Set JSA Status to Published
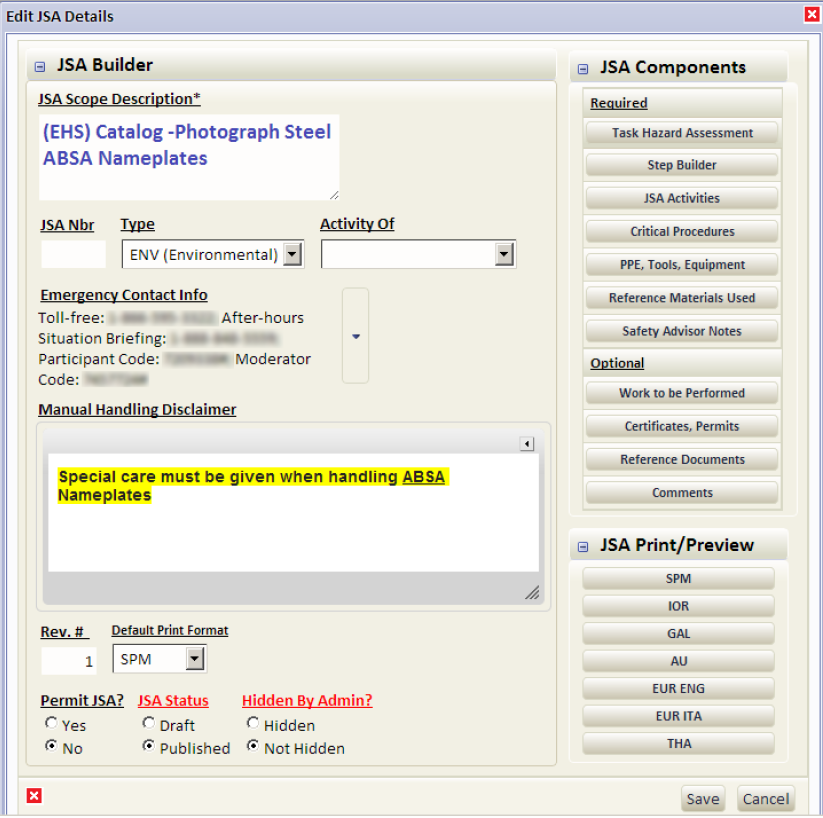 [x=149, y=746]
